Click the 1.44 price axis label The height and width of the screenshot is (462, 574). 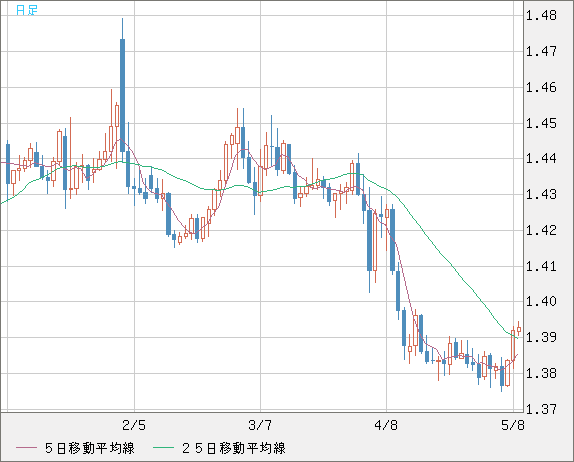tap(541, 159)
